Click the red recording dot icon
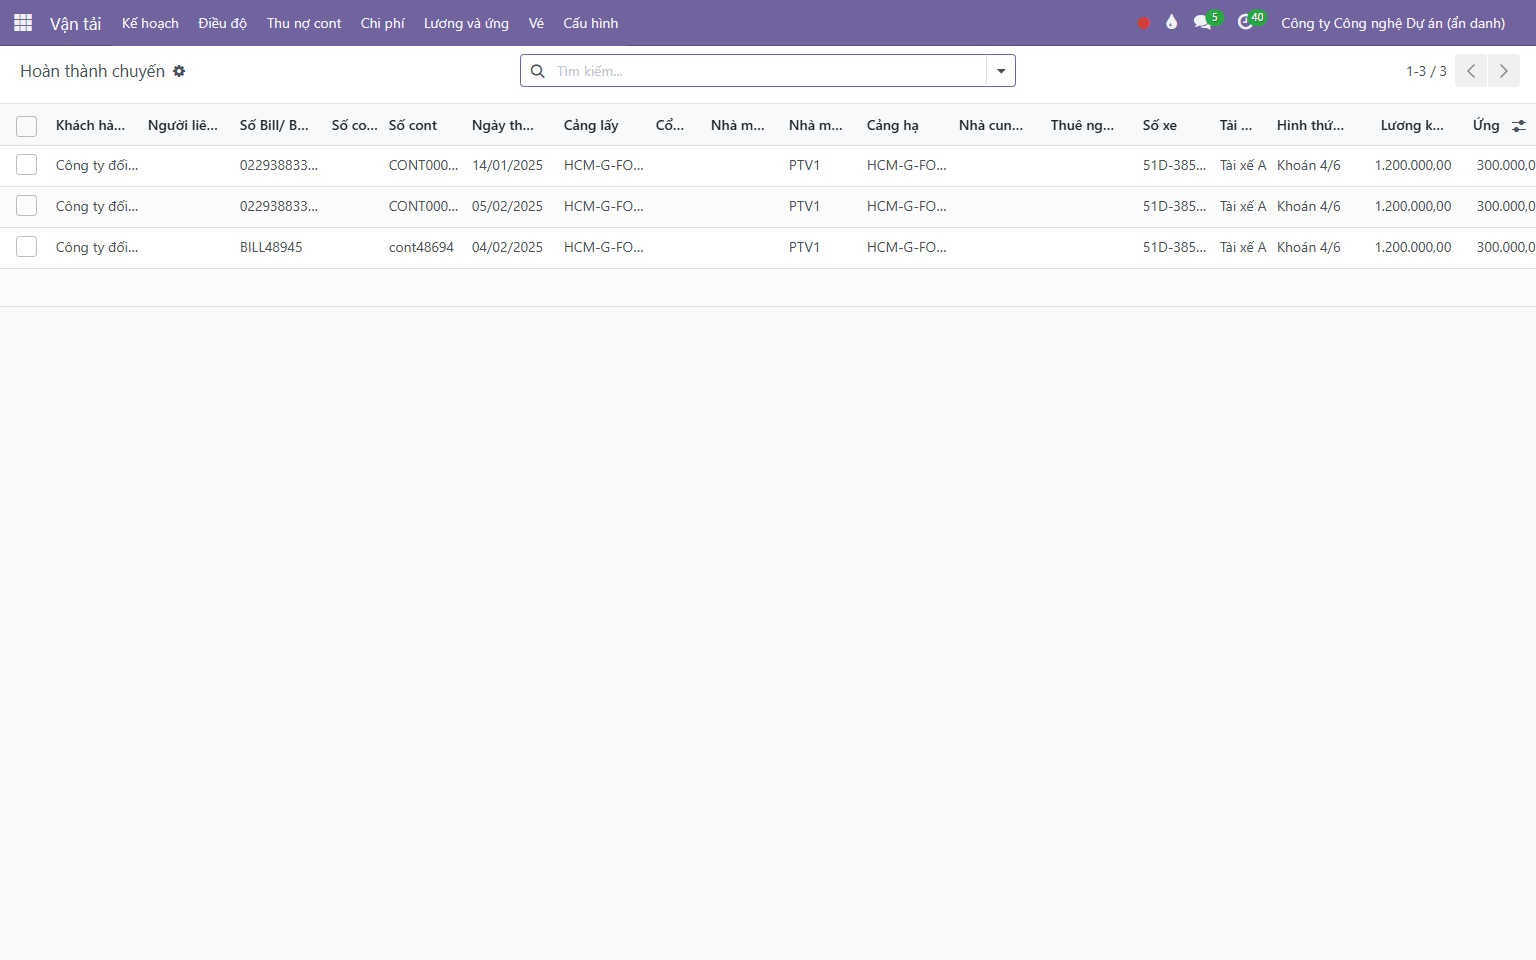This screenshot has height=960, width=1536. click(1143, 23)
